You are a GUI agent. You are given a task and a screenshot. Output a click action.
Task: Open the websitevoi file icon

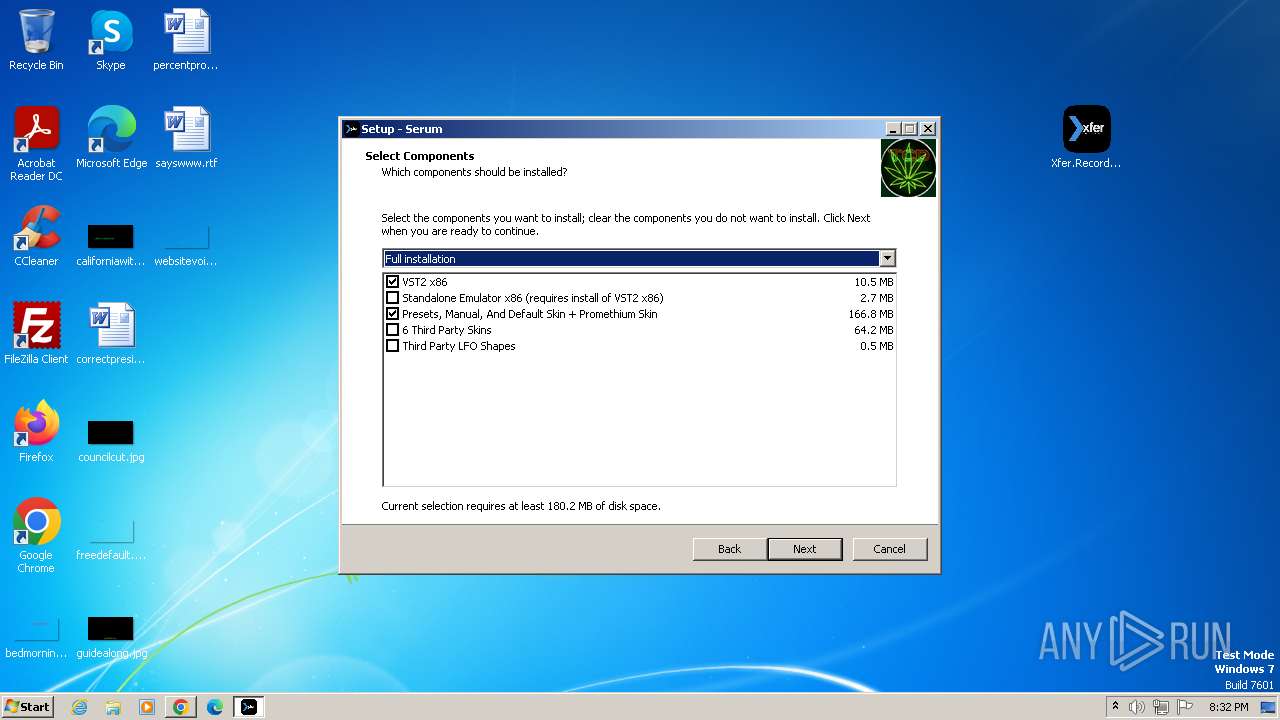point(186,244)
